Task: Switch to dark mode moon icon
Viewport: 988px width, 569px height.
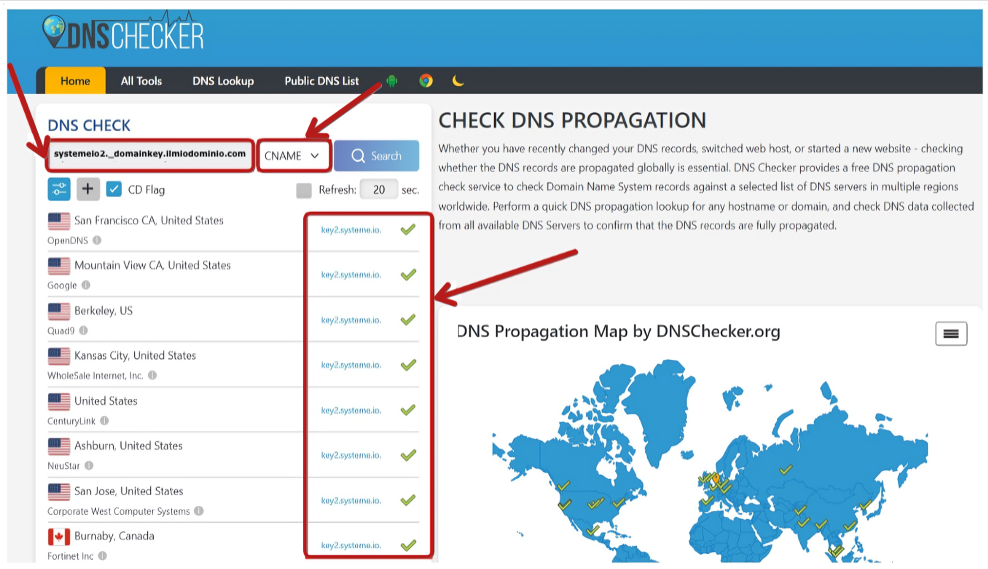Action: [x=458, y=81]
